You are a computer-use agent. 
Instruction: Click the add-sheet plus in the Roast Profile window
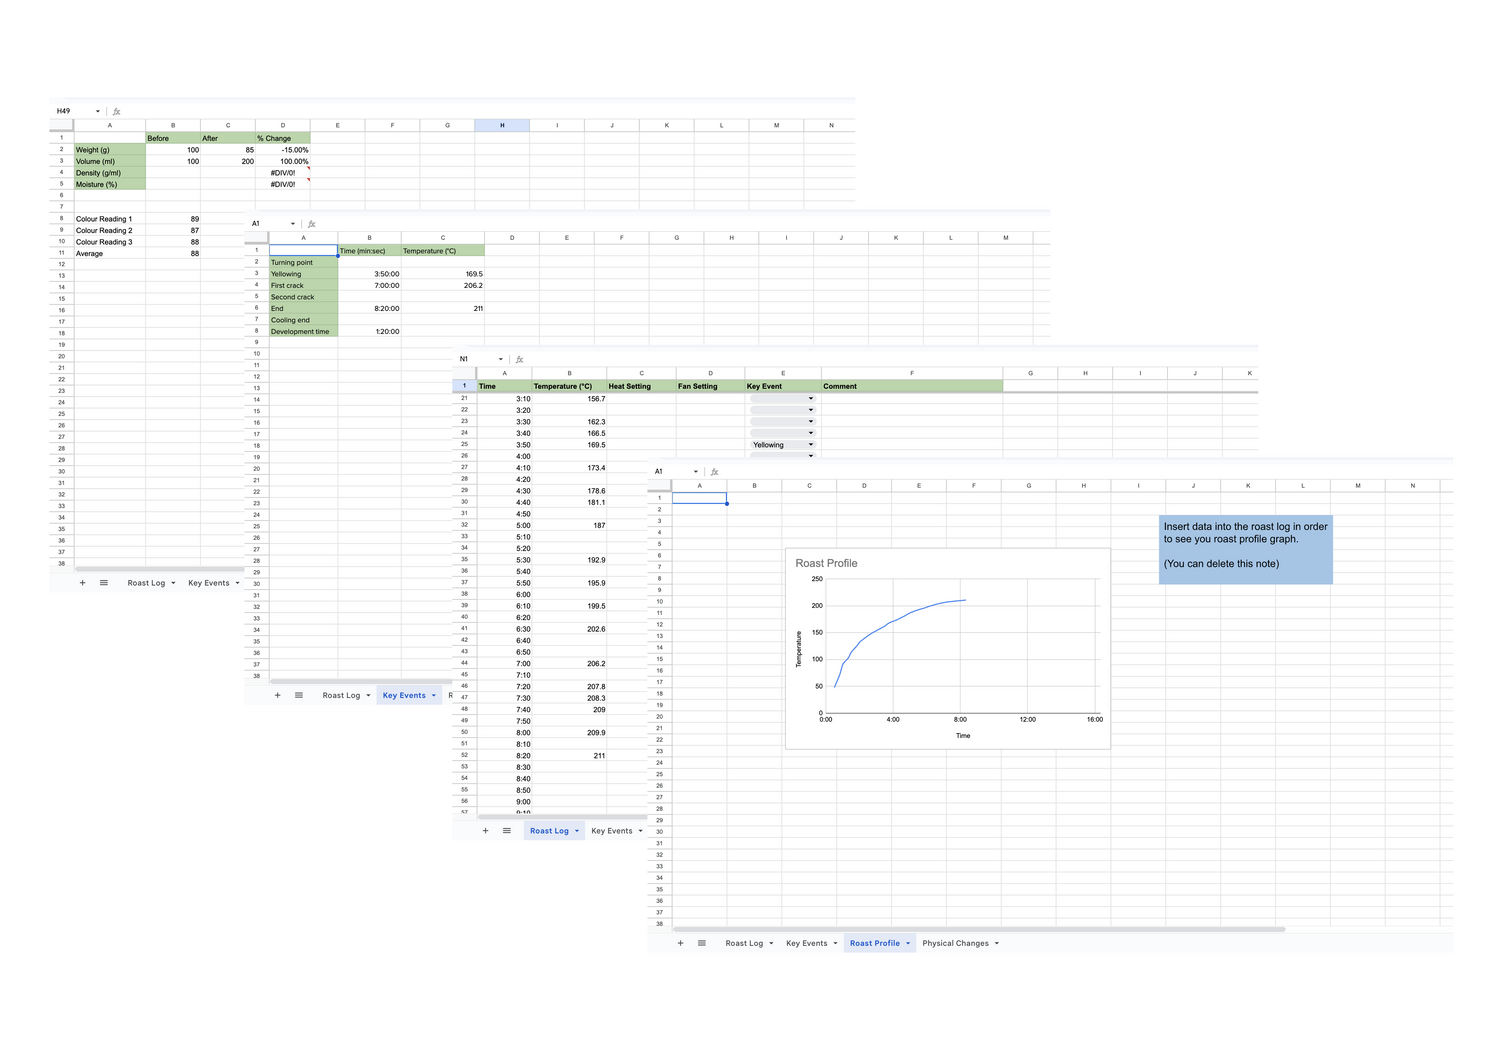tap(681, 942)
